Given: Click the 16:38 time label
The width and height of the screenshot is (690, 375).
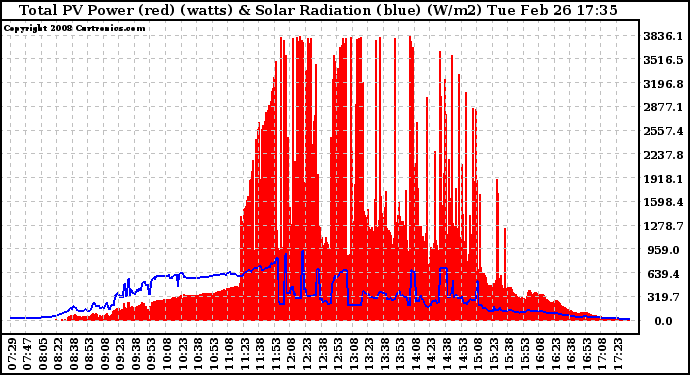Looking at the screenshot, I should [571, 354].
